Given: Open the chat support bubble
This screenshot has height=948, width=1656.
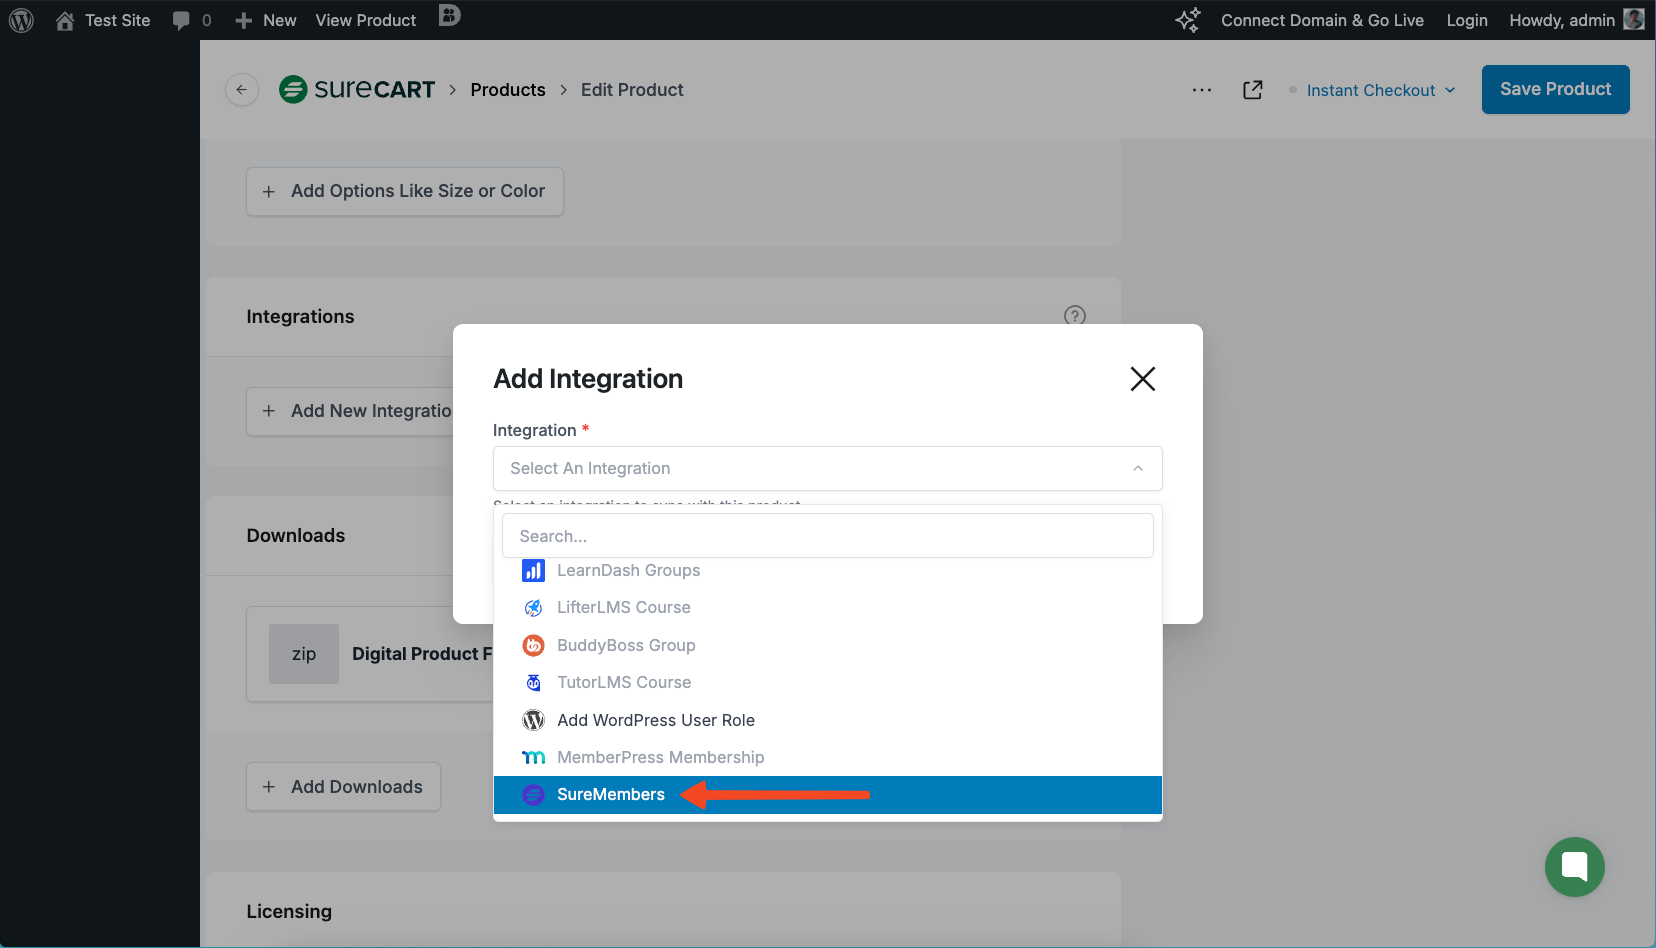Looking at the screenshot, I should 1575,867.
